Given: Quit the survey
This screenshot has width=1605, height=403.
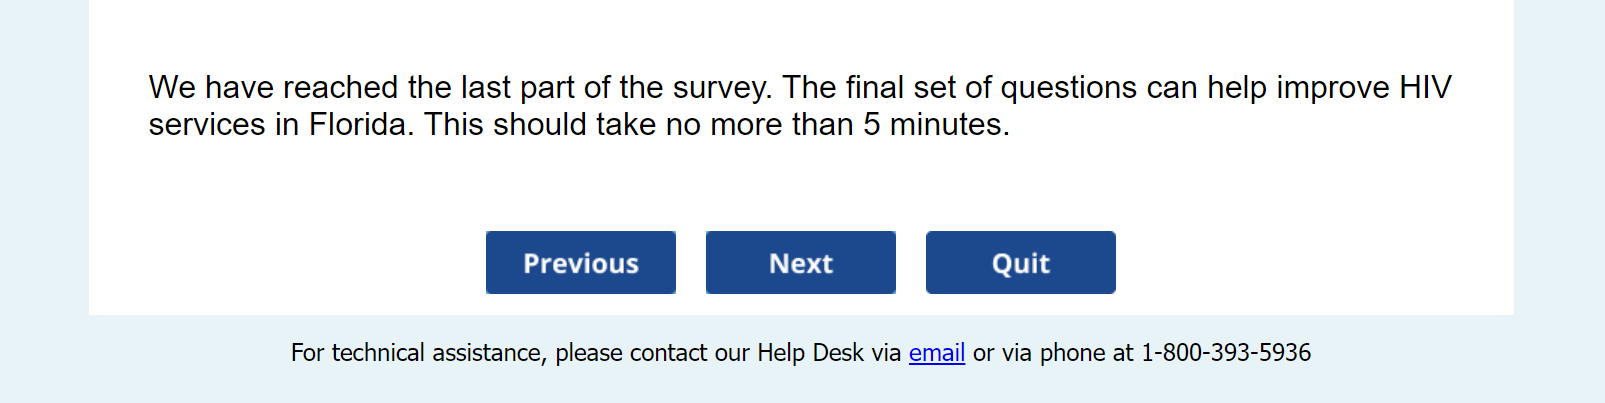Looking at the screenshot, I should coord(1020,263).
